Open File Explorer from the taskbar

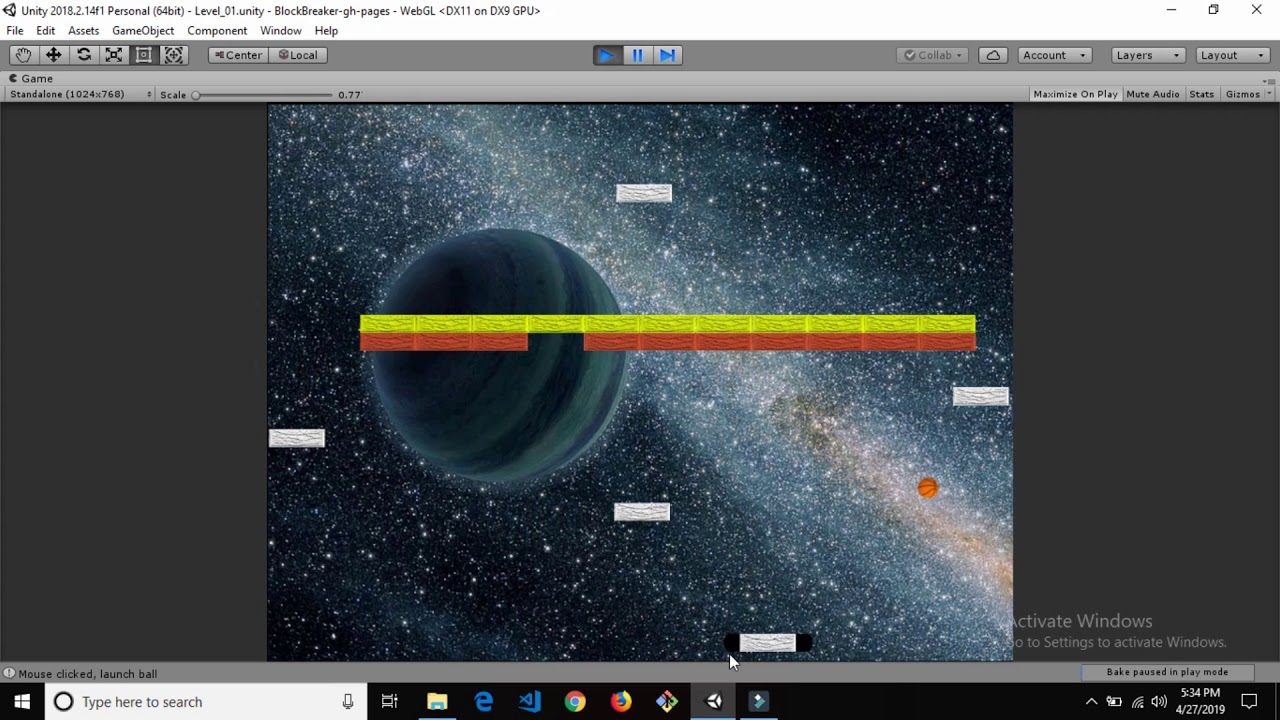pyautogui.click(x=437, y=702)
